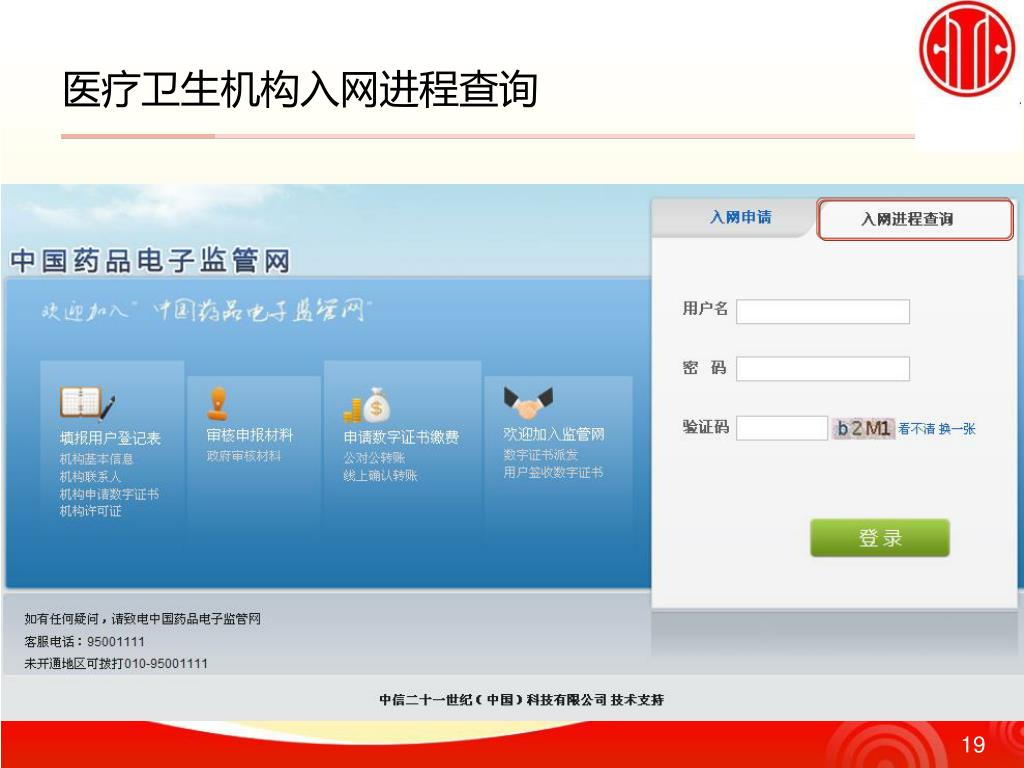The image size is (1024, 768).
Task: Select 欢迎加入监管网 step heading
Action: pyautogui.click(x=554, y=434)
